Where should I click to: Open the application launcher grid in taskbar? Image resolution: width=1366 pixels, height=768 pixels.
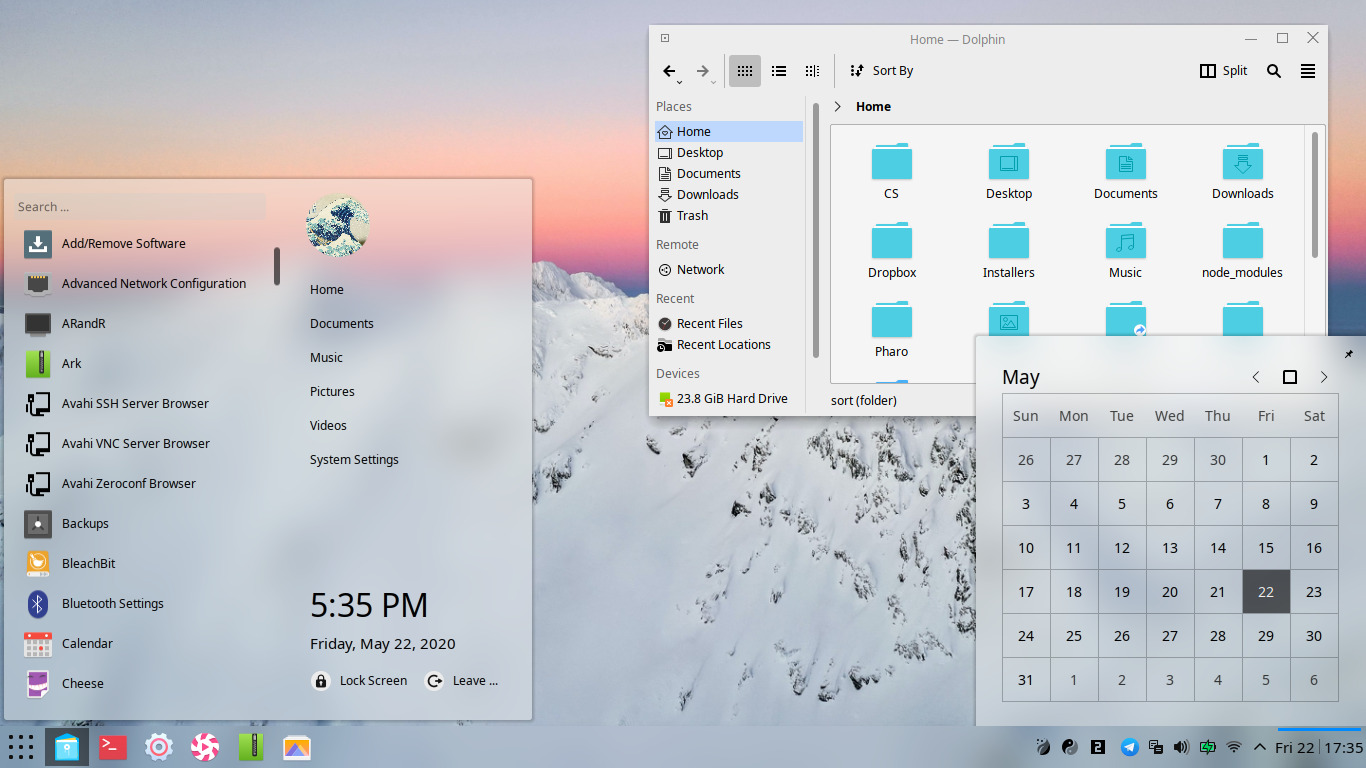[20, 747]
